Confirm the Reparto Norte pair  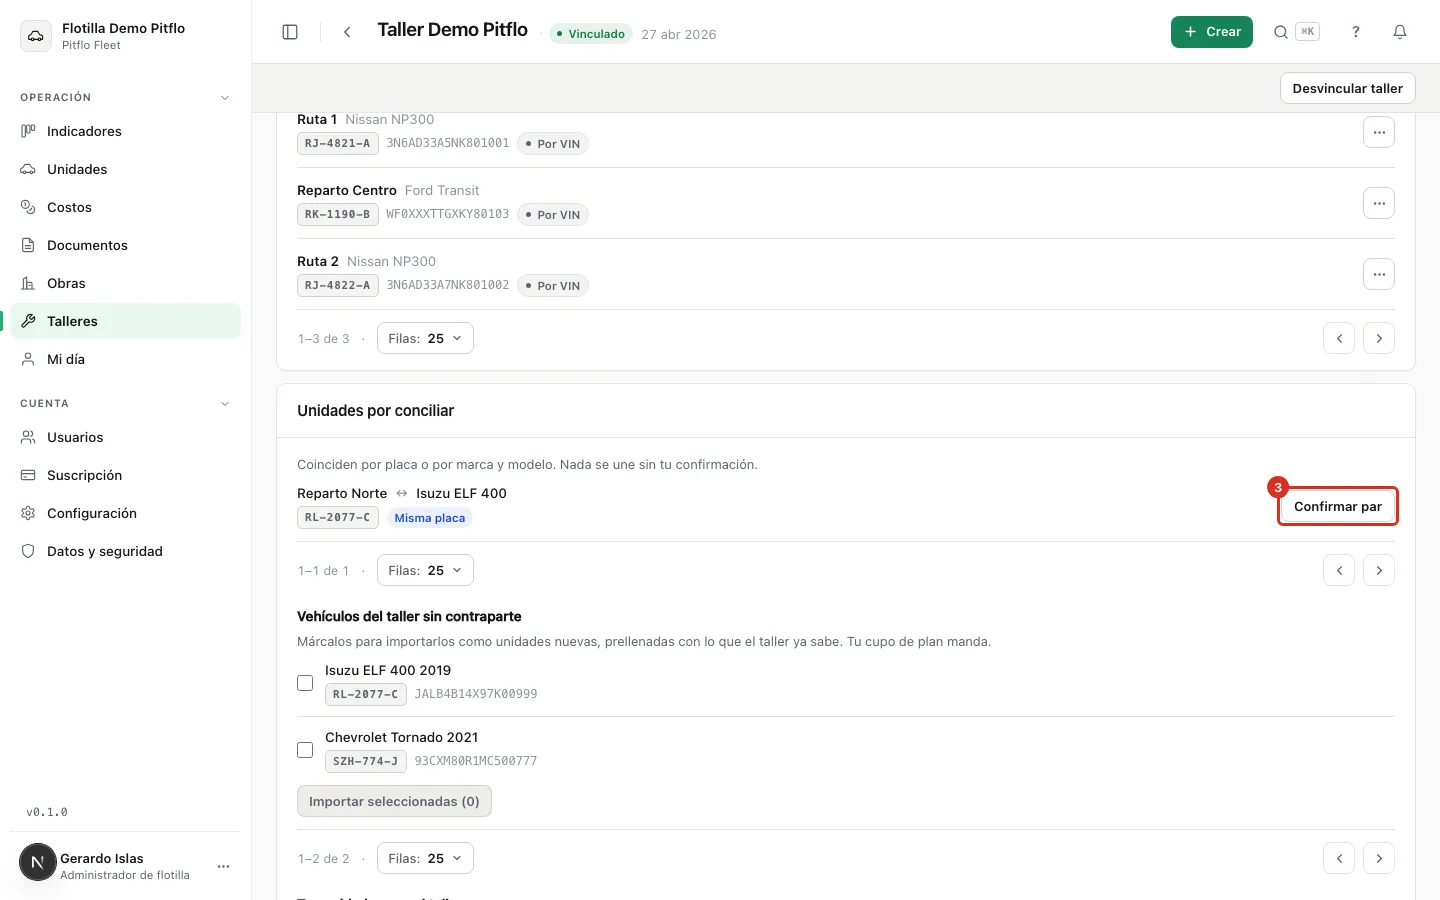(1338, 506)
